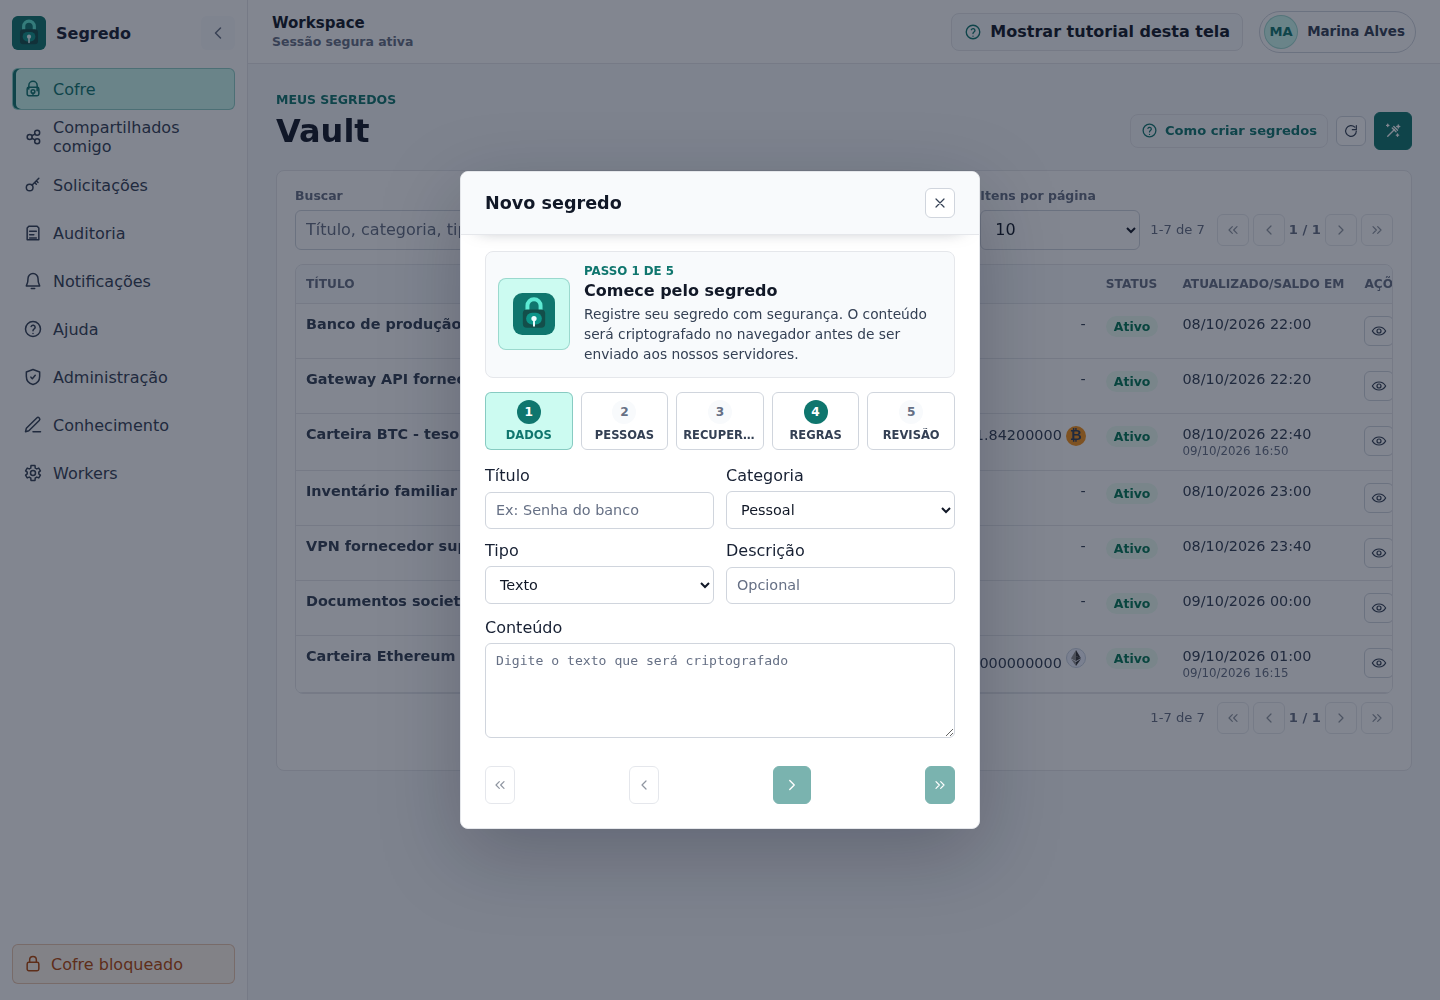Image resolution: width=1440 pixels, height=1000 pixels.
Task: Close the Novo segredo dialog
Action: tap(940, 203)
